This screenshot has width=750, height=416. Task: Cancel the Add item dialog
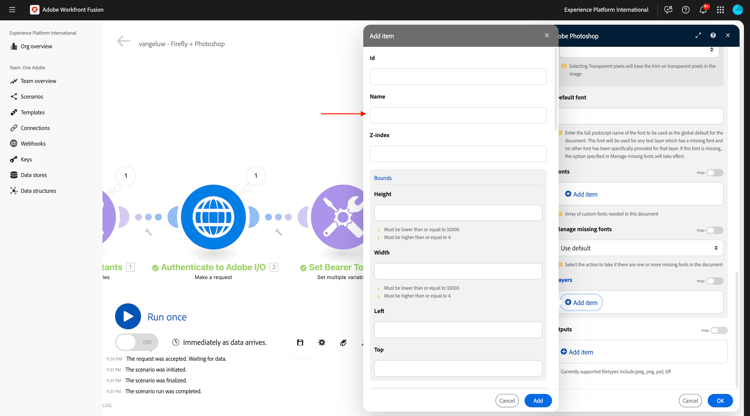click(x=507, y=401)
